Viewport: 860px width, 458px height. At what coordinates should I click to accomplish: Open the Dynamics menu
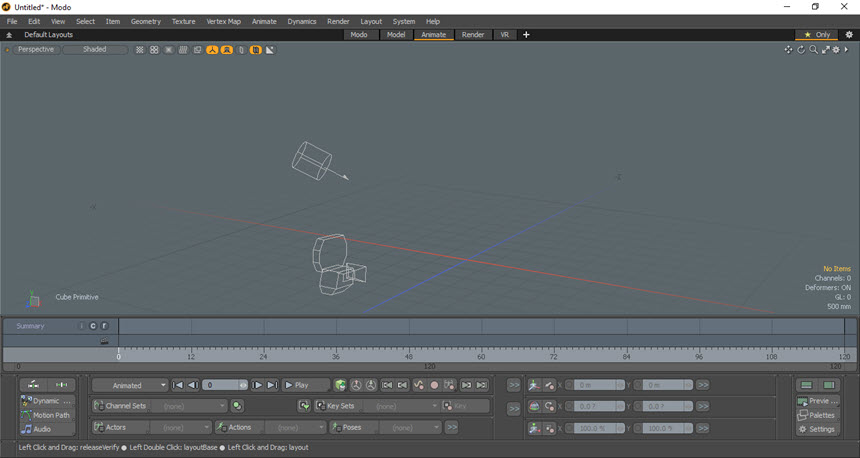301,21
